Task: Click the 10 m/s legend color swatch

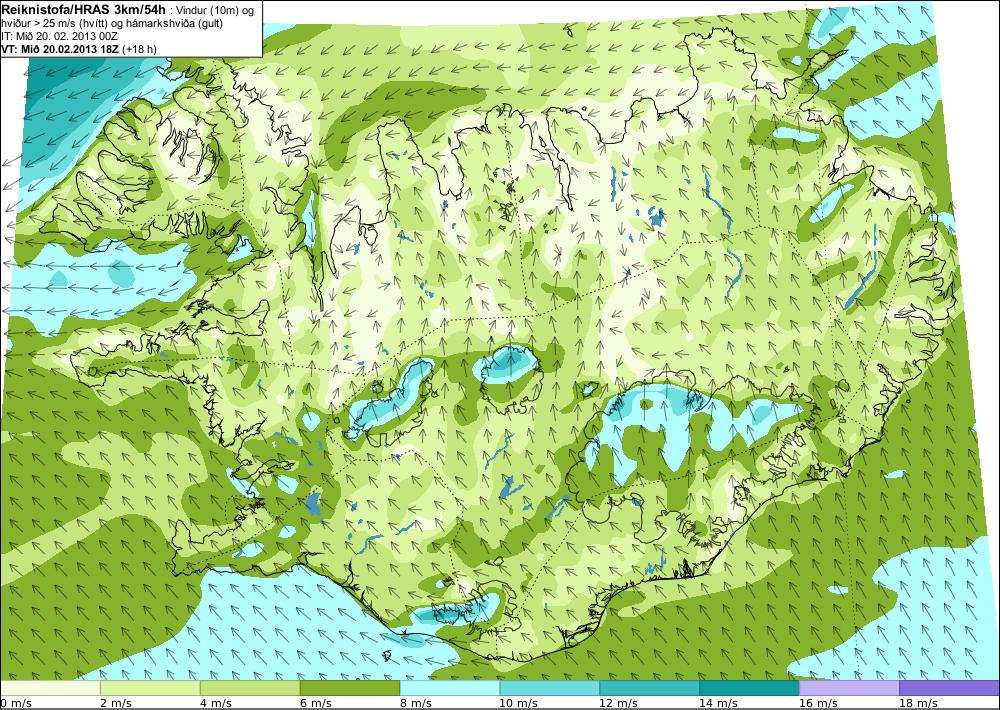Action: 550,688
